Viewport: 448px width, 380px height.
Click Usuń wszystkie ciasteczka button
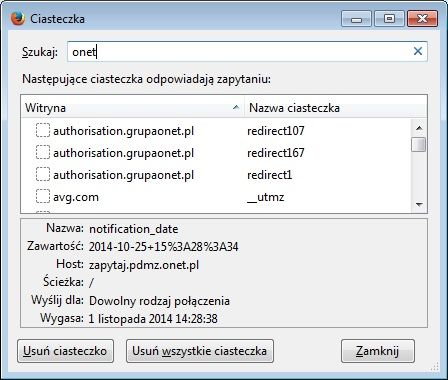[200, 351]
